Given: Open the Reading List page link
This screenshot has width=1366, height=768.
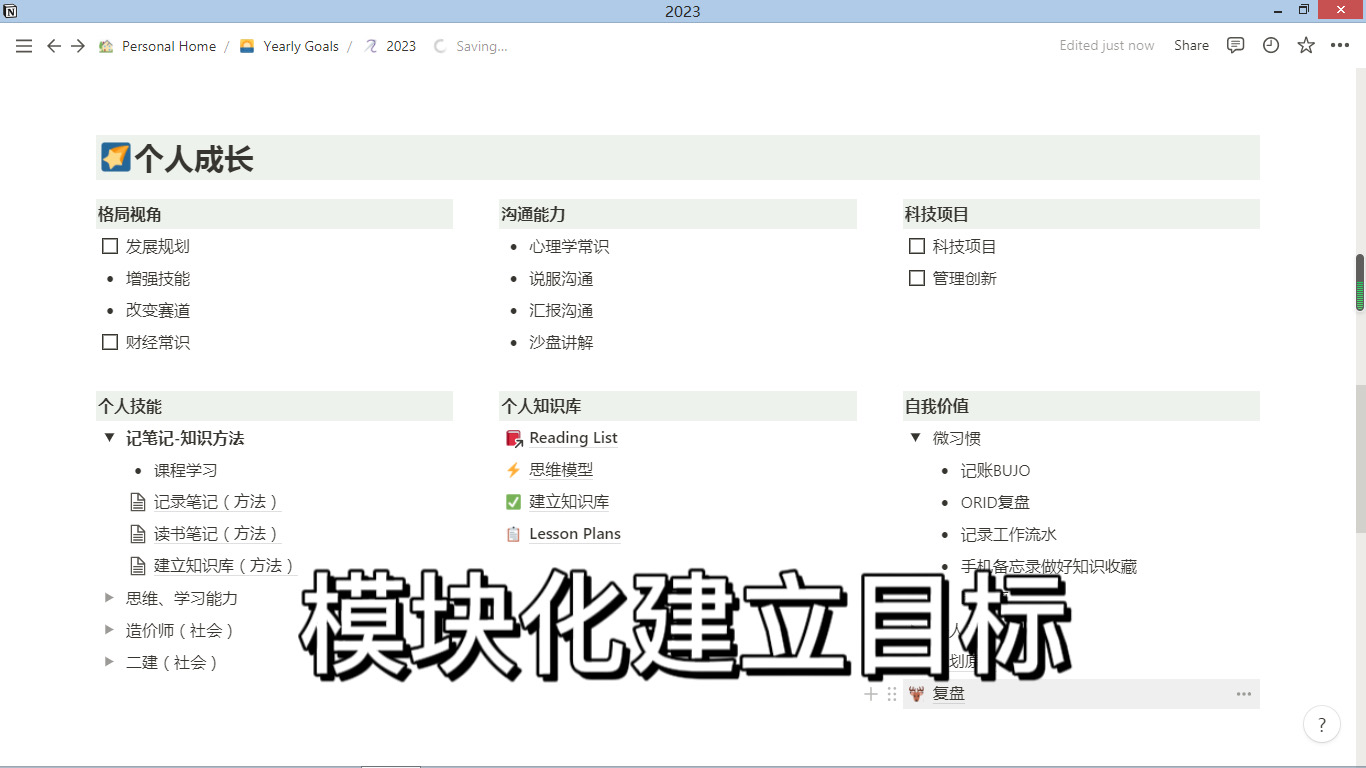Looking at the screenshot, I should [x=573, y=438].
